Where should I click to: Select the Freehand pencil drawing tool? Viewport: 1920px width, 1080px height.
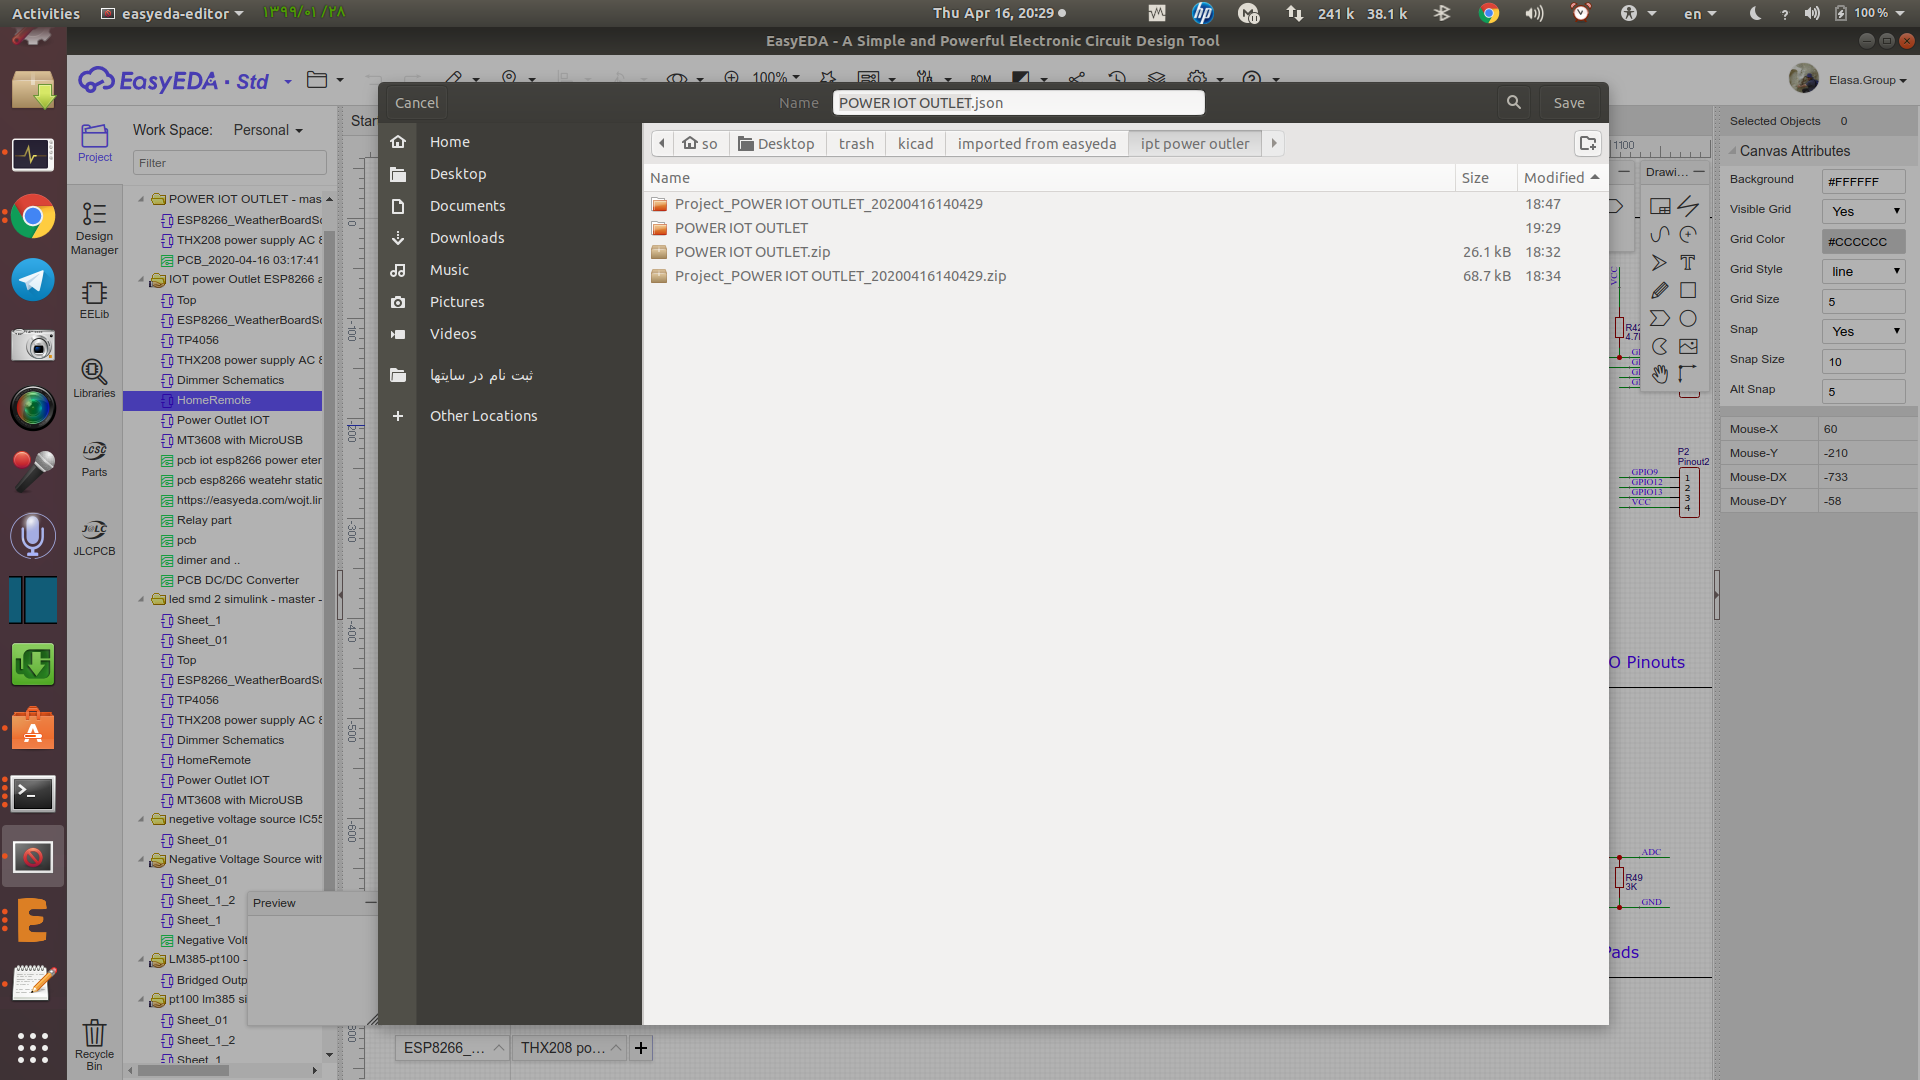click(1660, 290)
